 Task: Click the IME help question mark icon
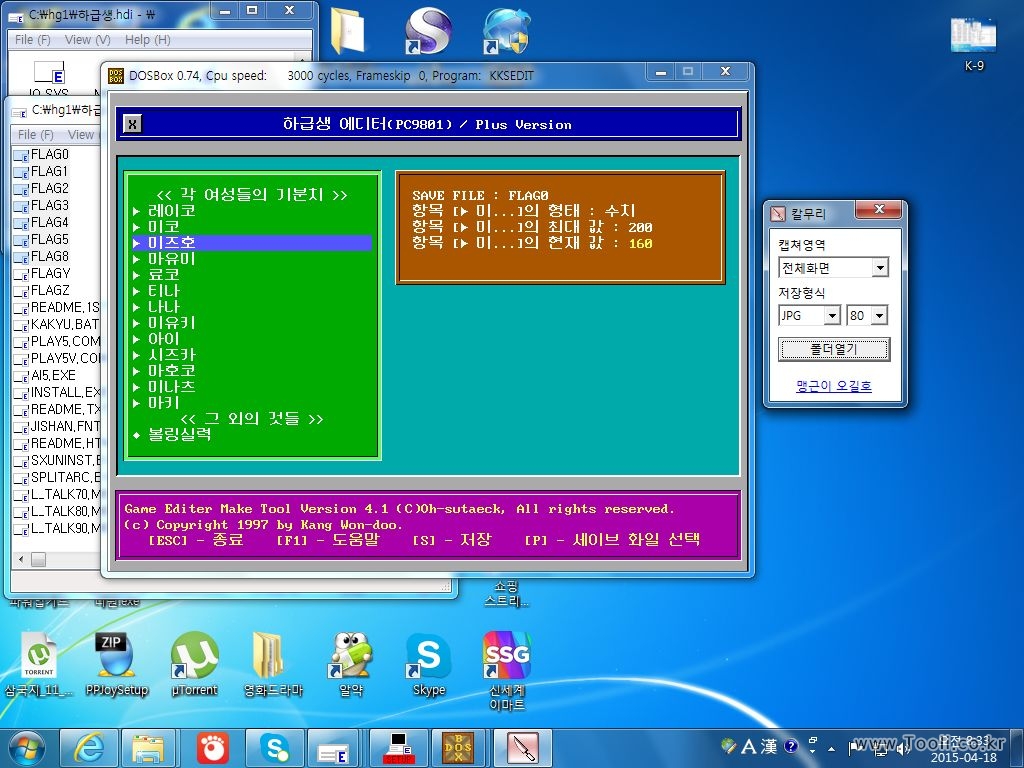pyautogui.click(x=790, y=746)
